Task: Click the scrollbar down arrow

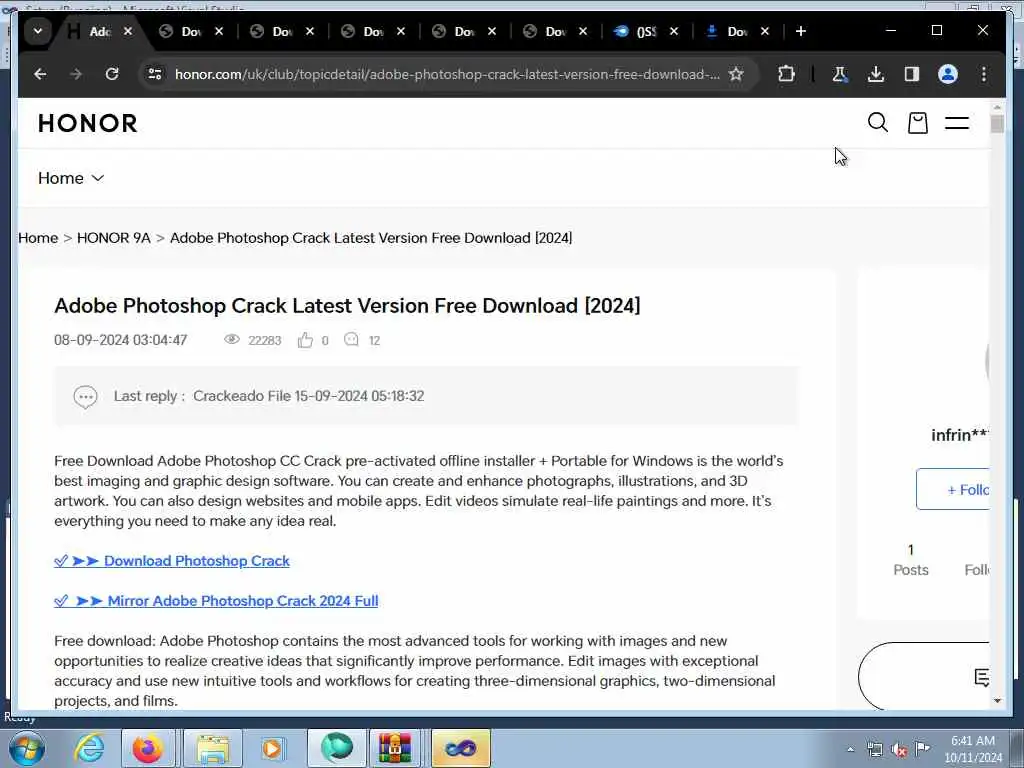Action: point(997,700)
